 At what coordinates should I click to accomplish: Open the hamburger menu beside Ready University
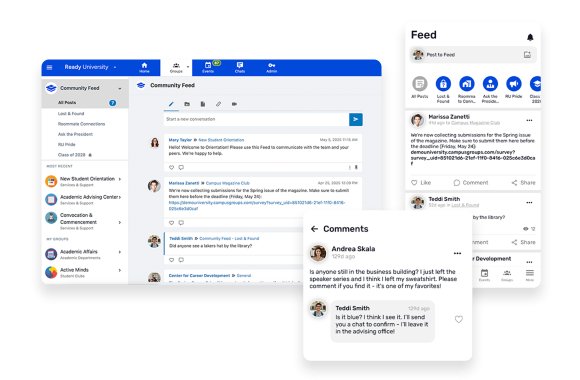click(50, 67)
